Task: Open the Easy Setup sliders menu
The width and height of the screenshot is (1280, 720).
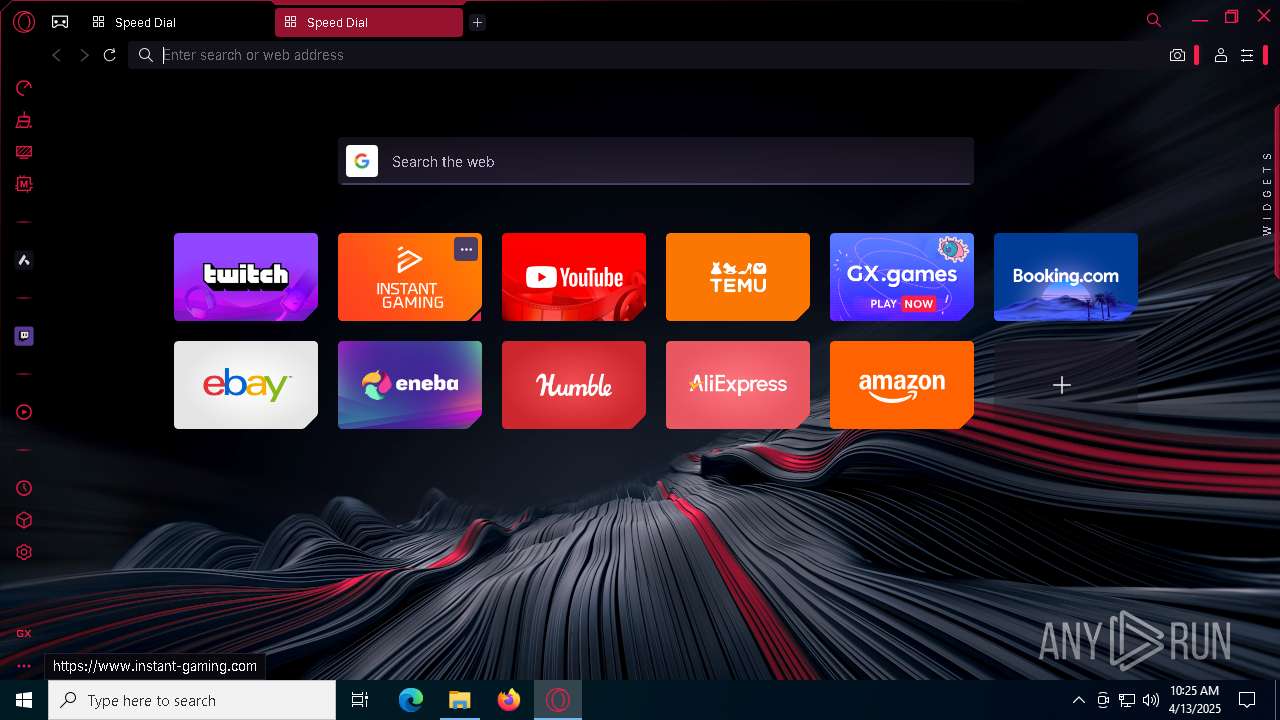Action: pos(1247,55)
